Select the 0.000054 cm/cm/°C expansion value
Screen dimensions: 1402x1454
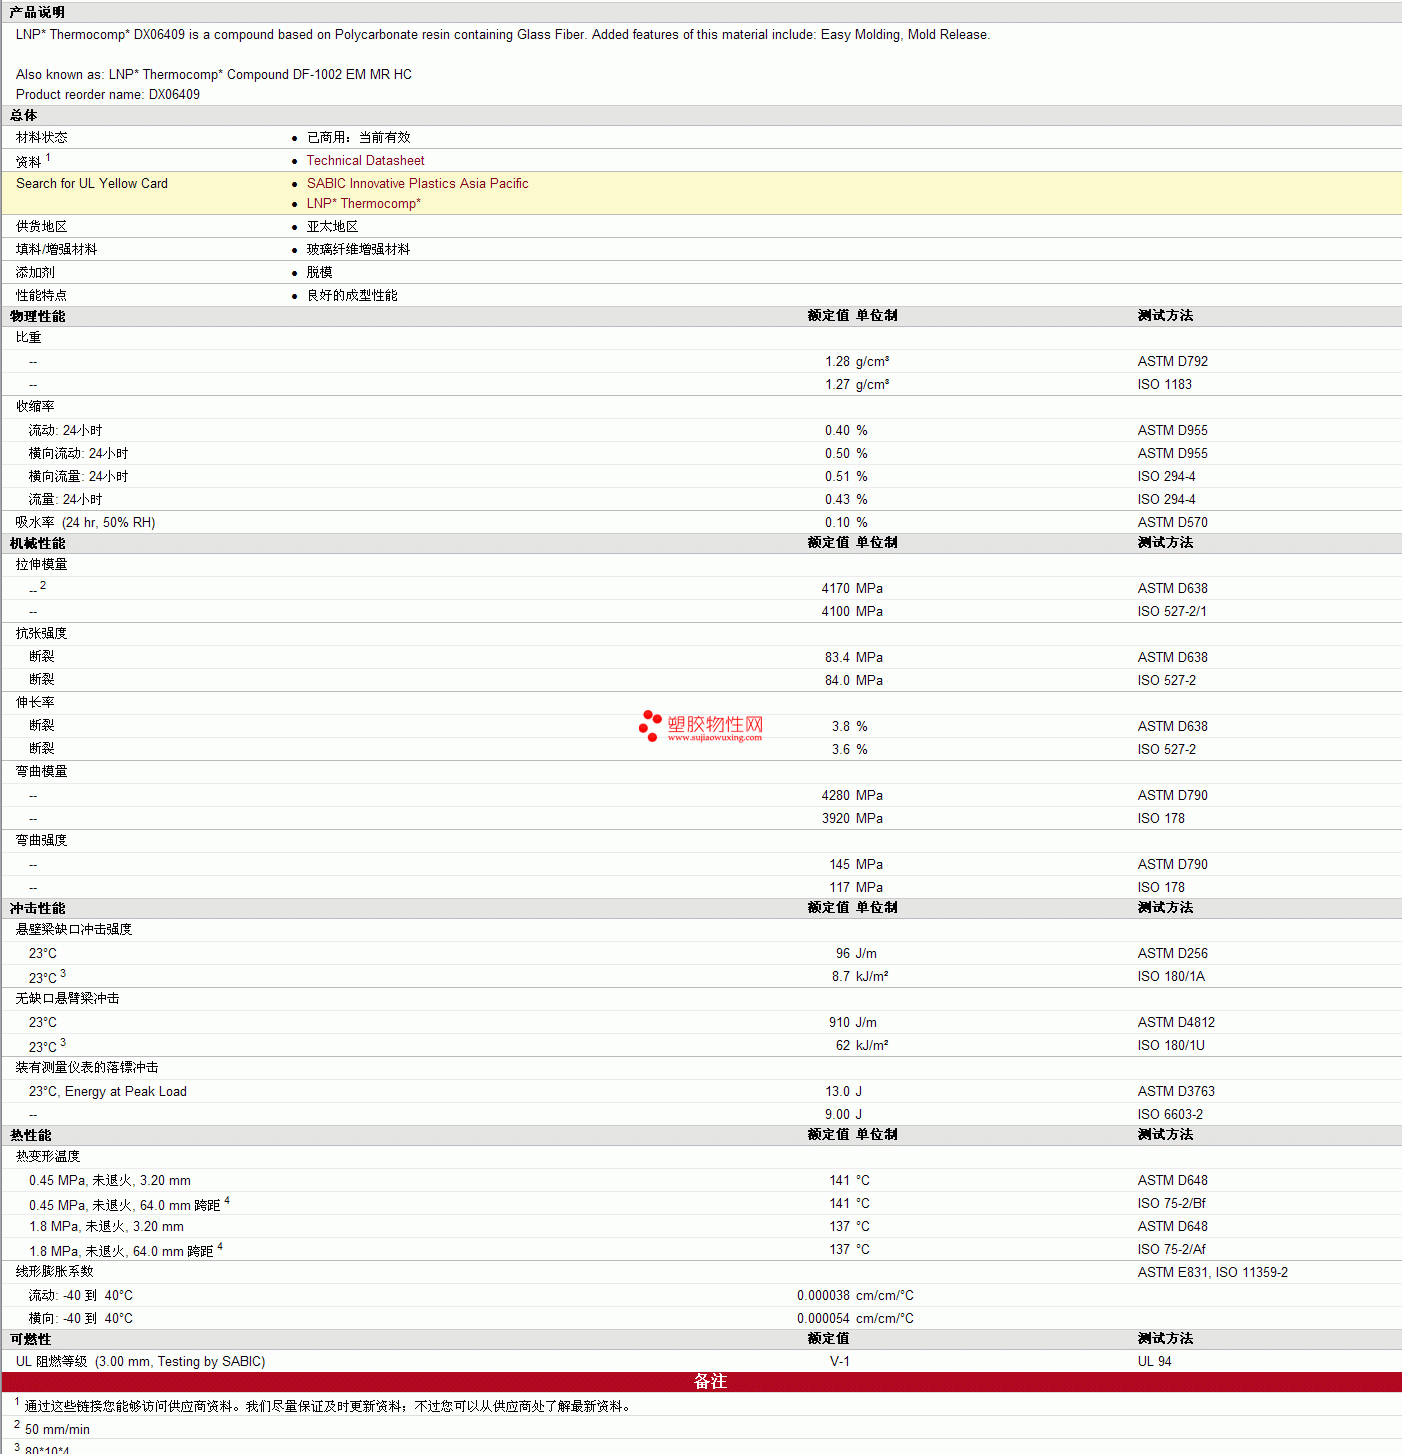click(855, 1318)
